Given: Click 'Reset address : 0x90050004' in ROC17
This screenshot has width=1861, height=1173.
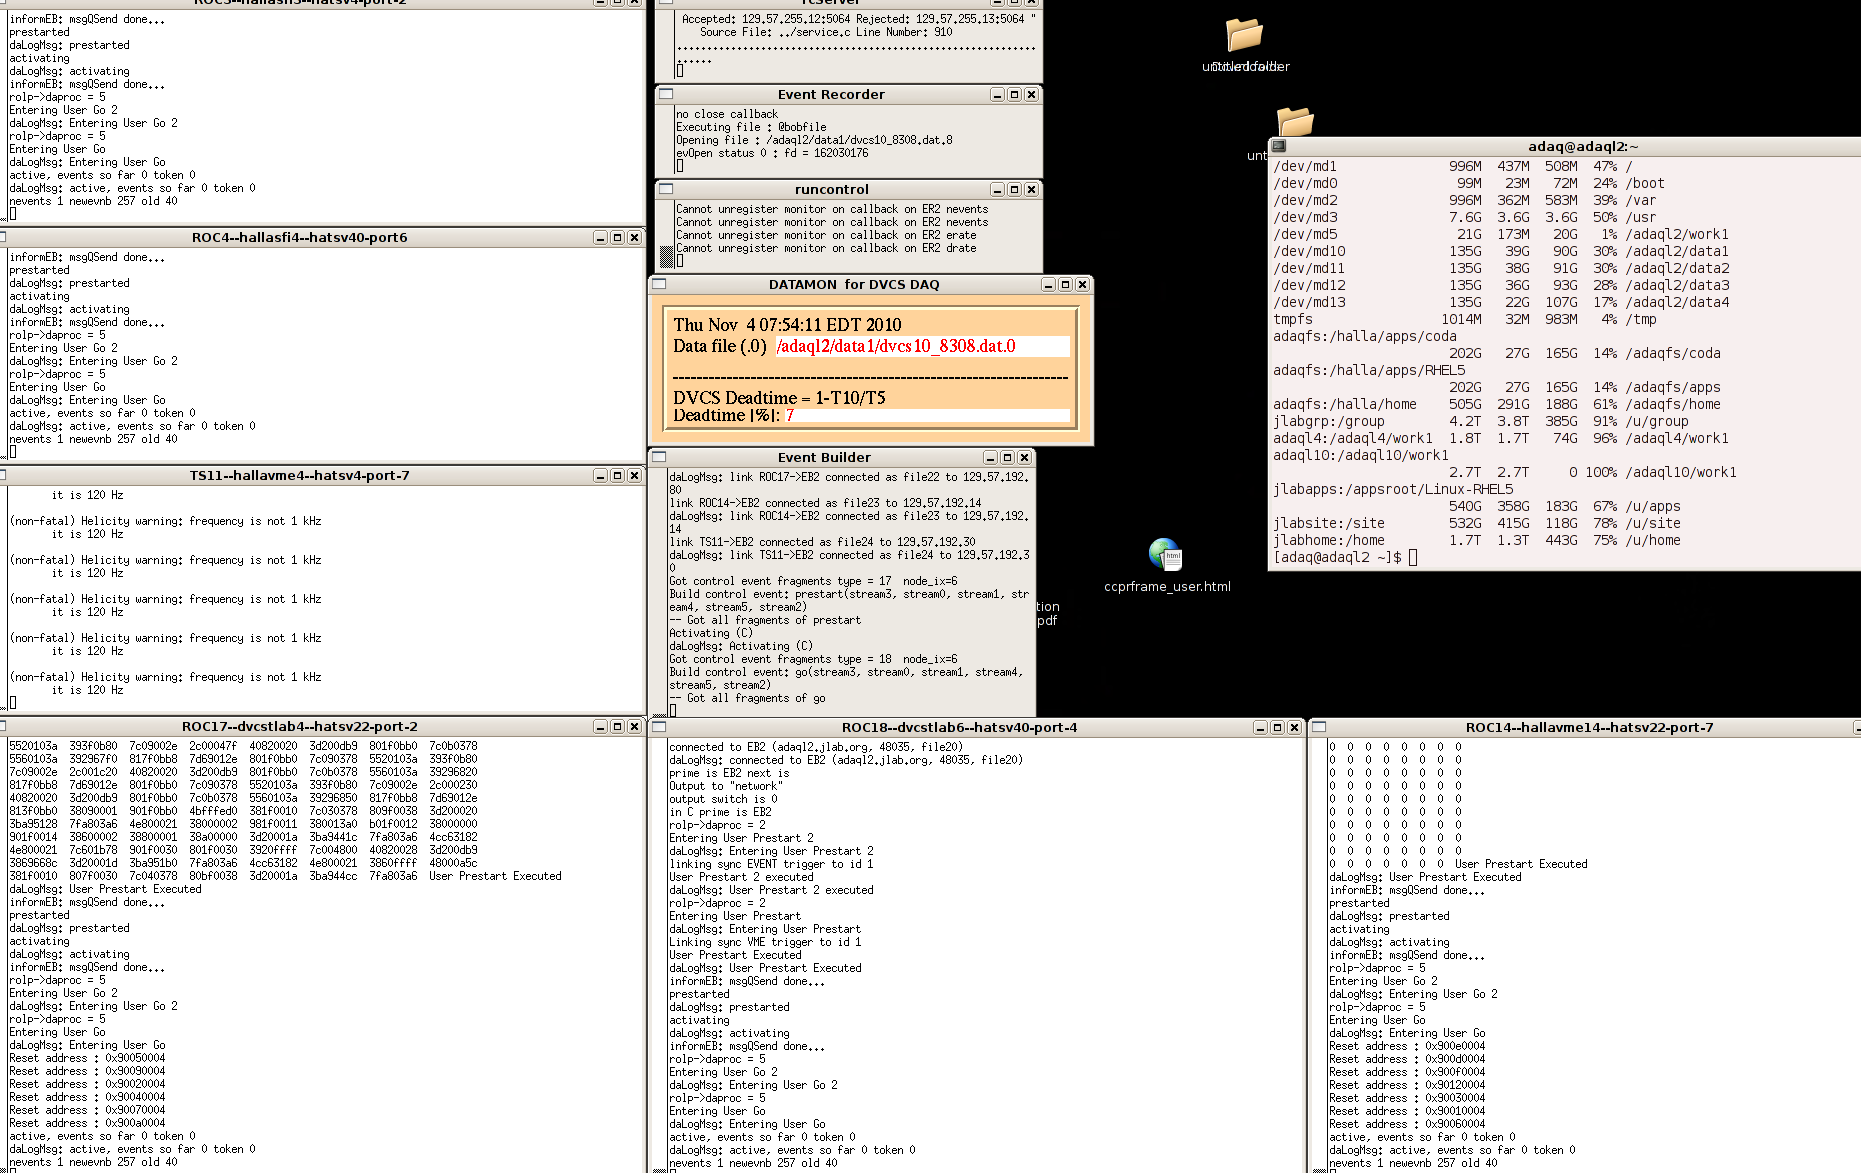Looking at the screenshot, I should pyautogui.click(x=87, y=1058).
